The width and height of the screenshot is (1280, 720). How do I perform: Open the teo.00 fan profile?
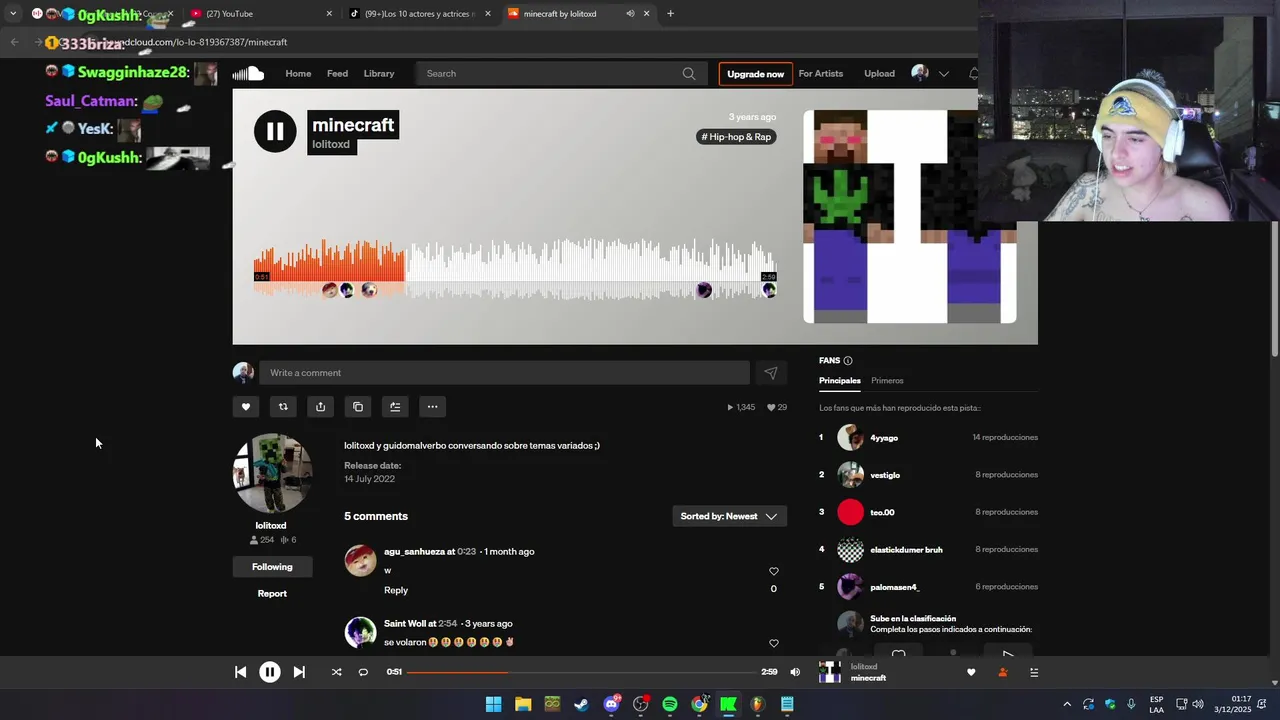(x=882, y=512)
